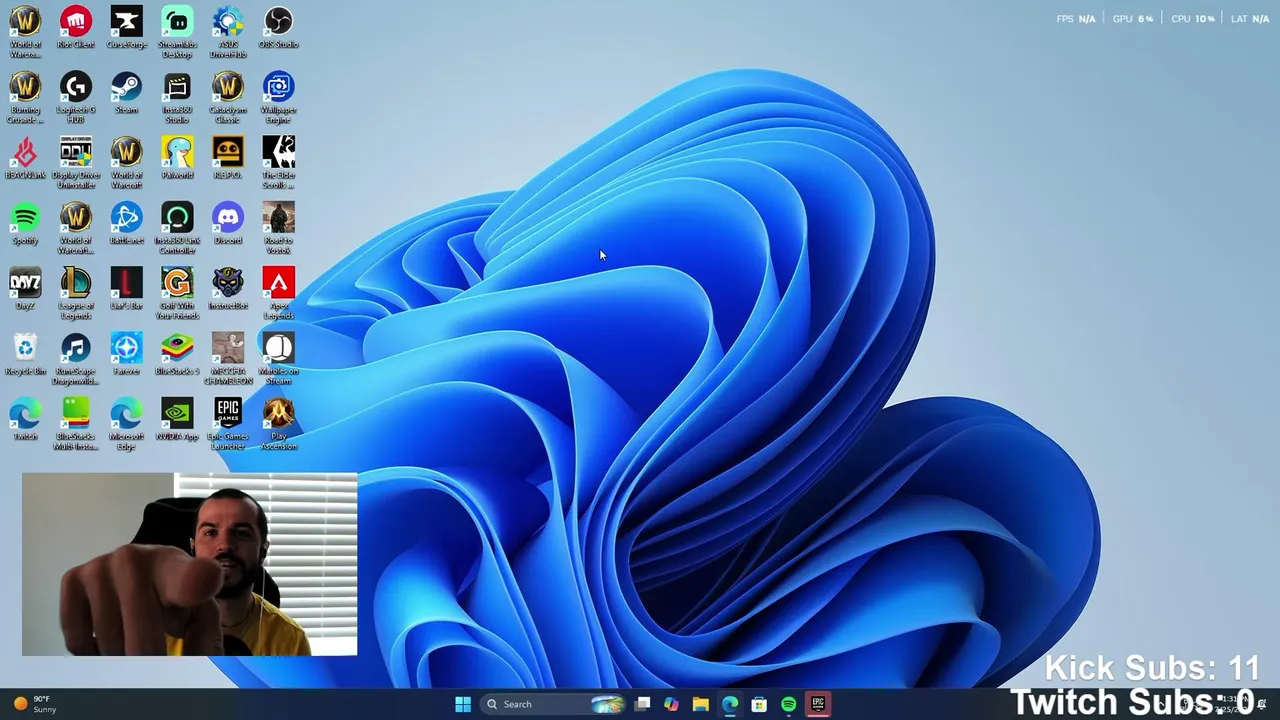Select the Palworld desktop shortcut
The image size is (1280, 720).
177,159
